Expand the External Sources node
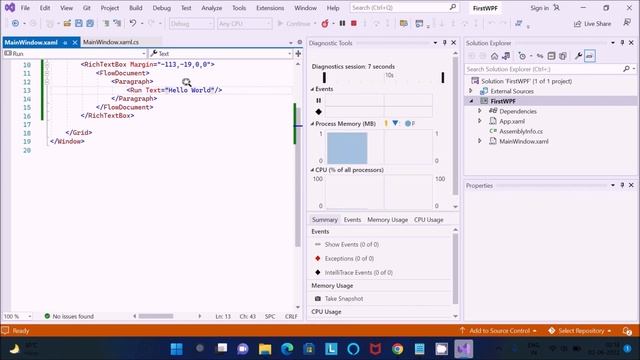Image resolution: width=640 pixels, height=360 pixels. tap(471, 91)
